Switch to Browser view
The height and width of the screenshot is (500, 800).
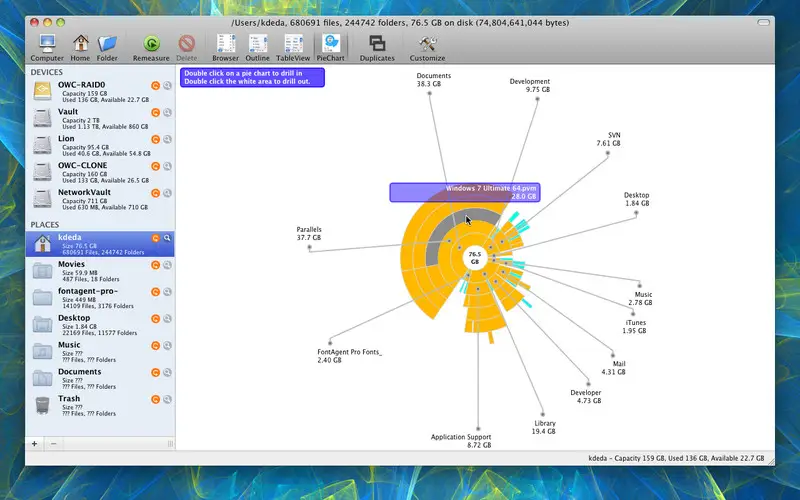[226, 43]
